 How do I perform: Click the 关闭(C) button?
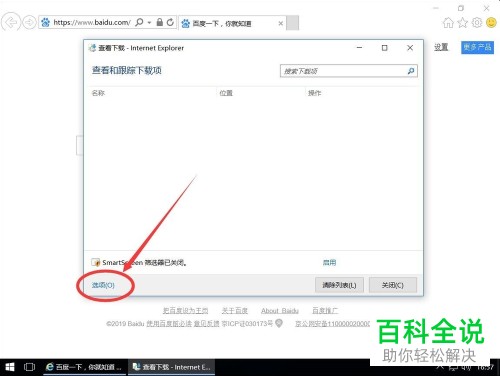pos(393,285)
